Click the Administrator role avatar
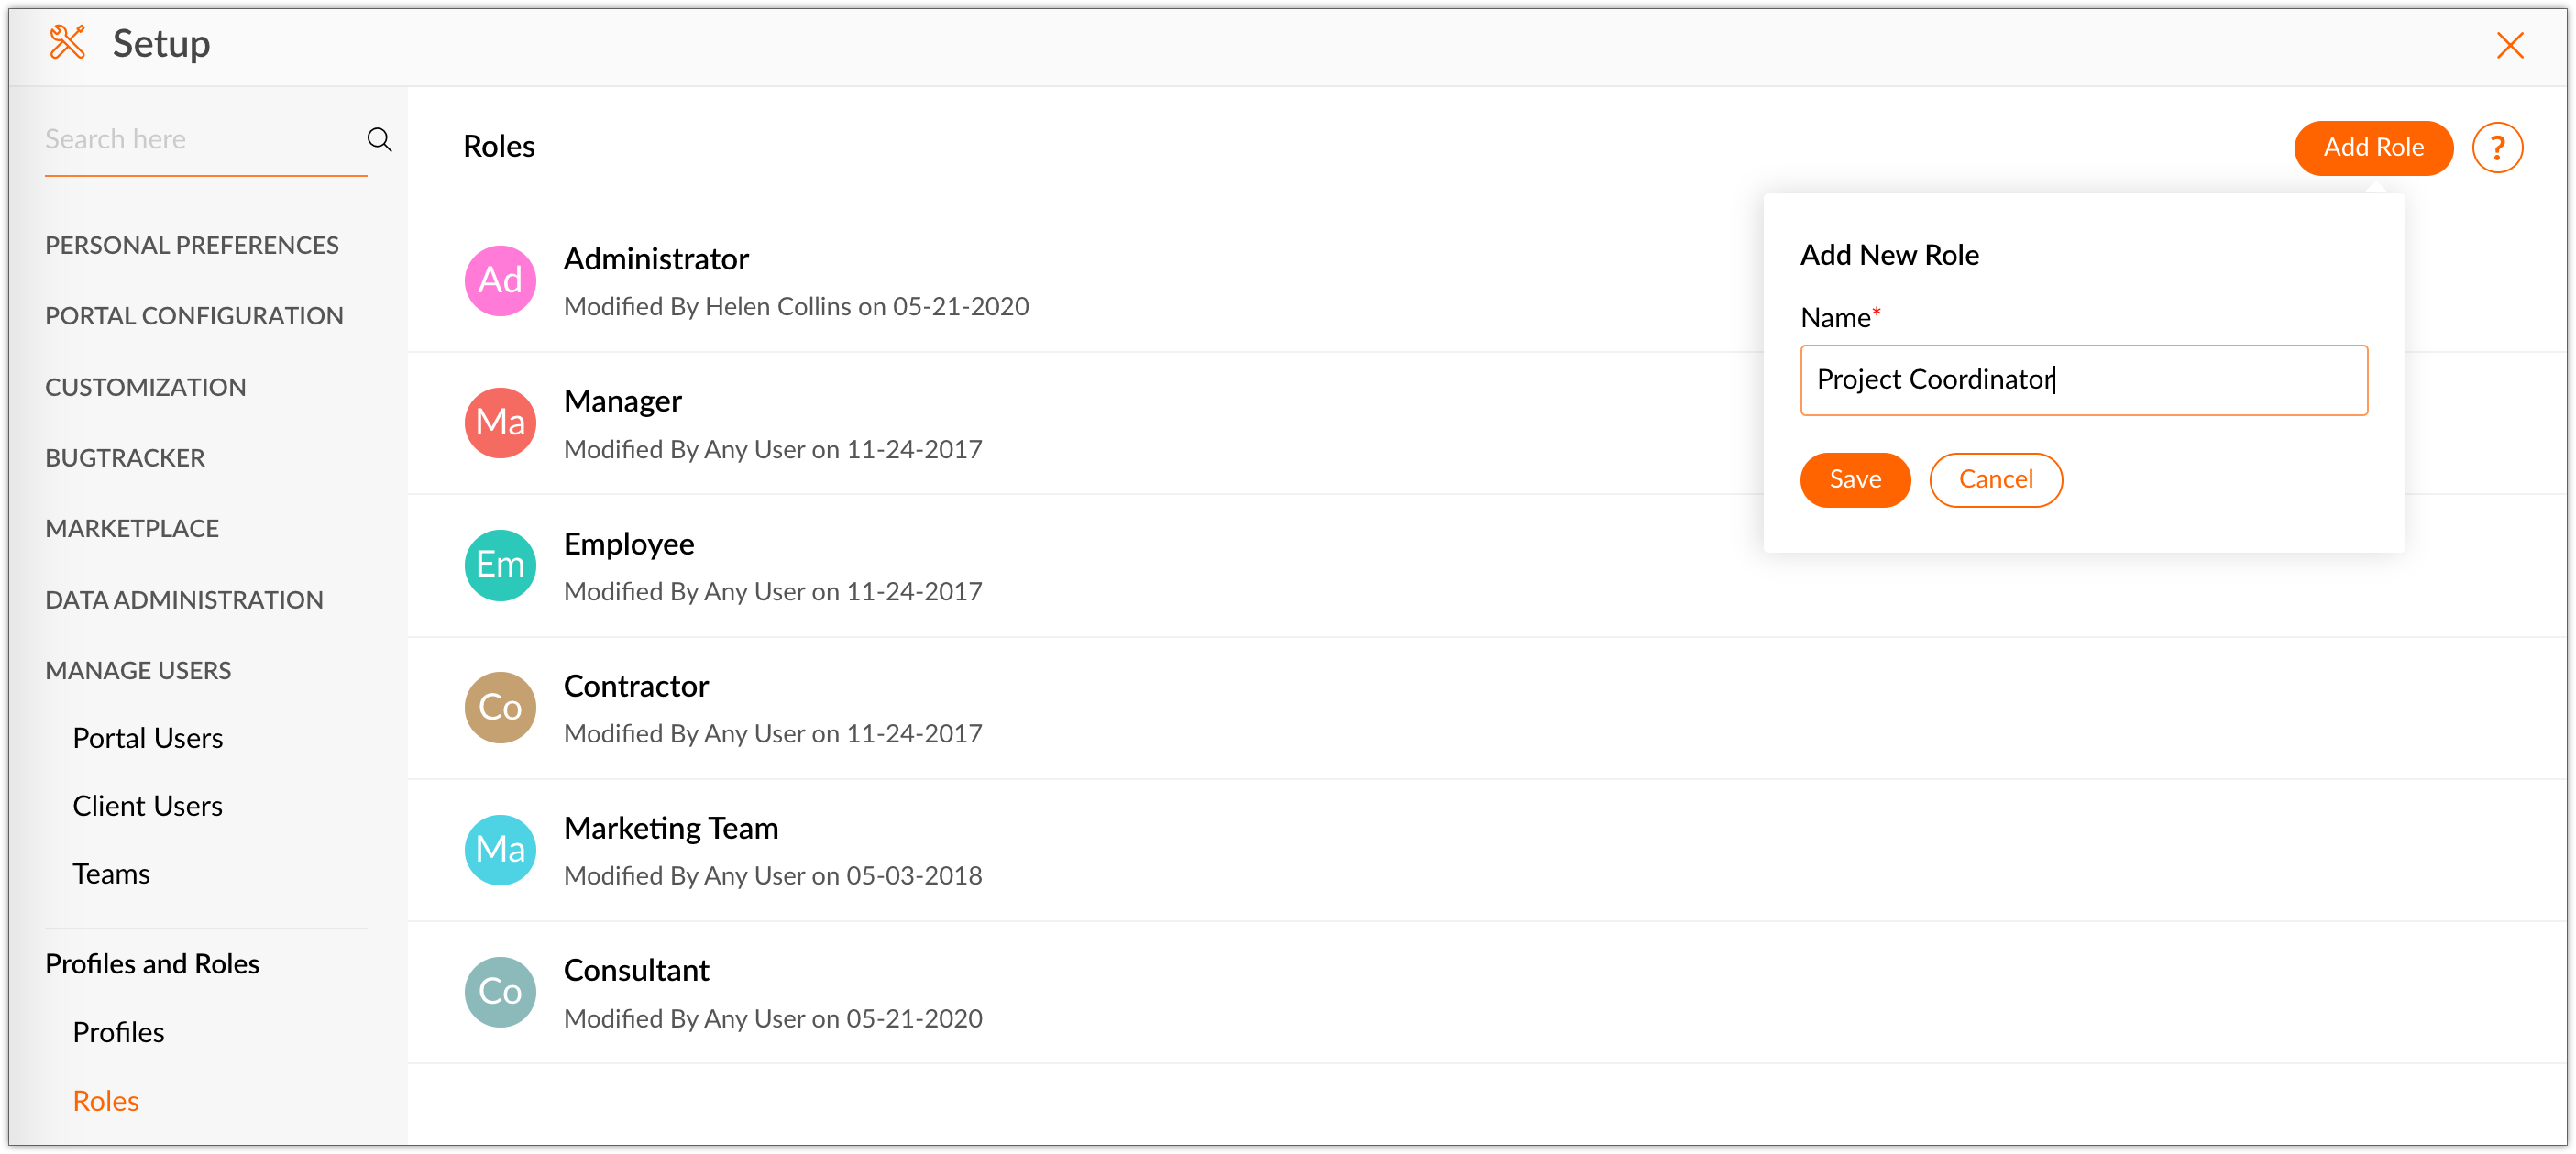The image size is (2576, 1154). click(x=500, y=281)
